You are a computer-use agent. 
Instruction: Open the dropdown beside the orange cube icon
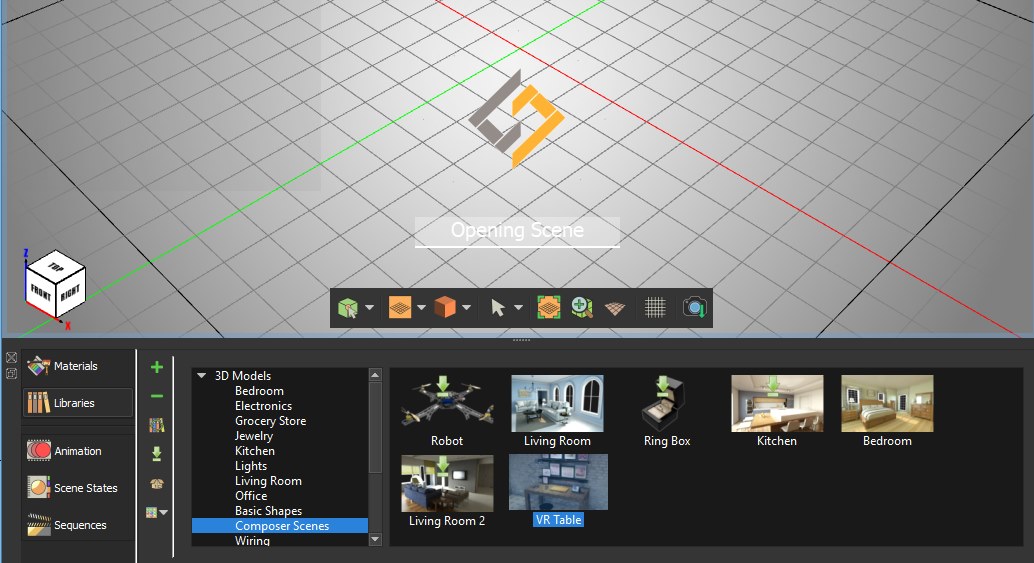466,308
